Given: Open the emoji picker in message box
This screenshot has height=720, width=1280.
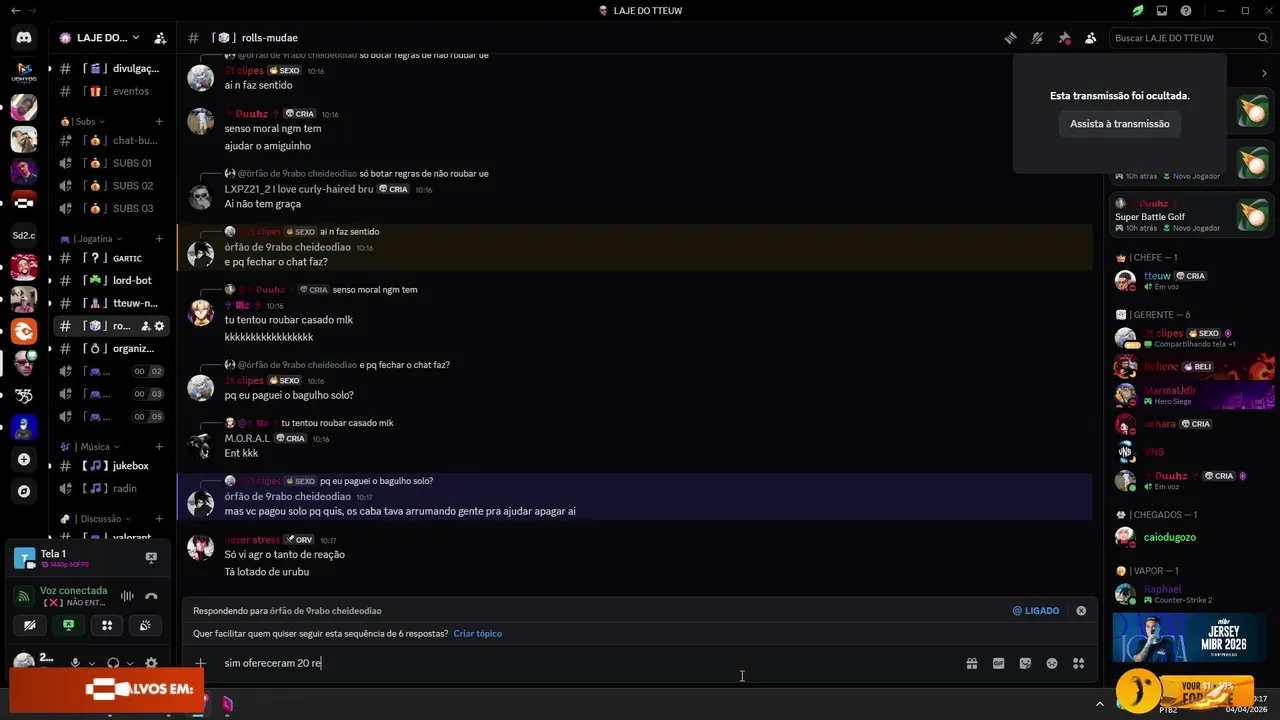Looking at the screenshot, I should (1052, 663).
